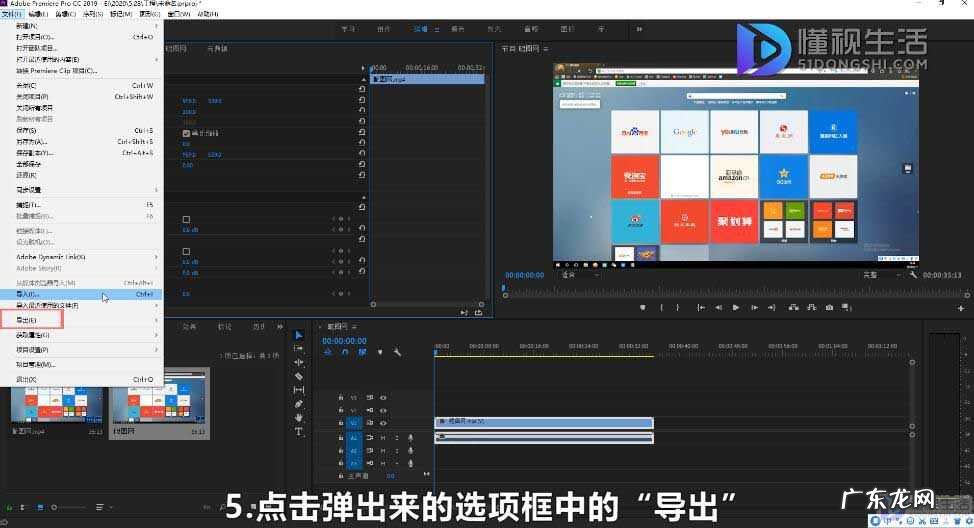Click the Extract button in program monitor

[x=811, y=307]
